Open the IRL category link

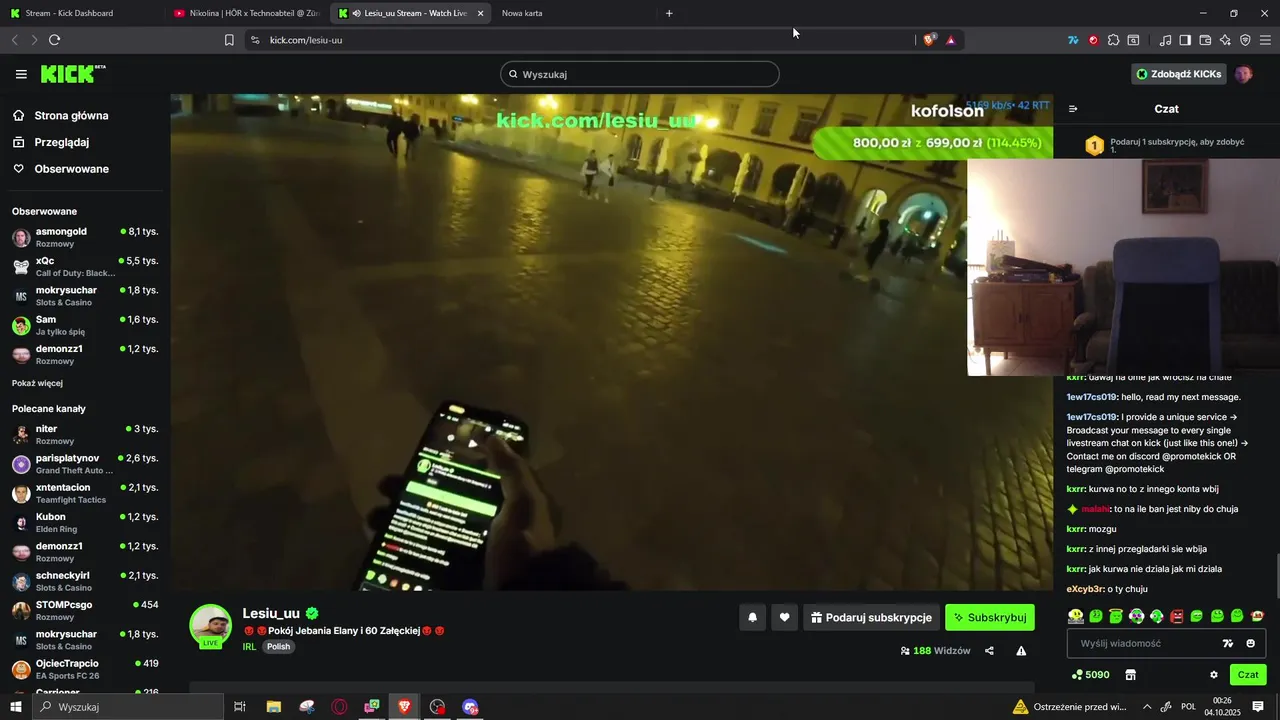point(249,647)
